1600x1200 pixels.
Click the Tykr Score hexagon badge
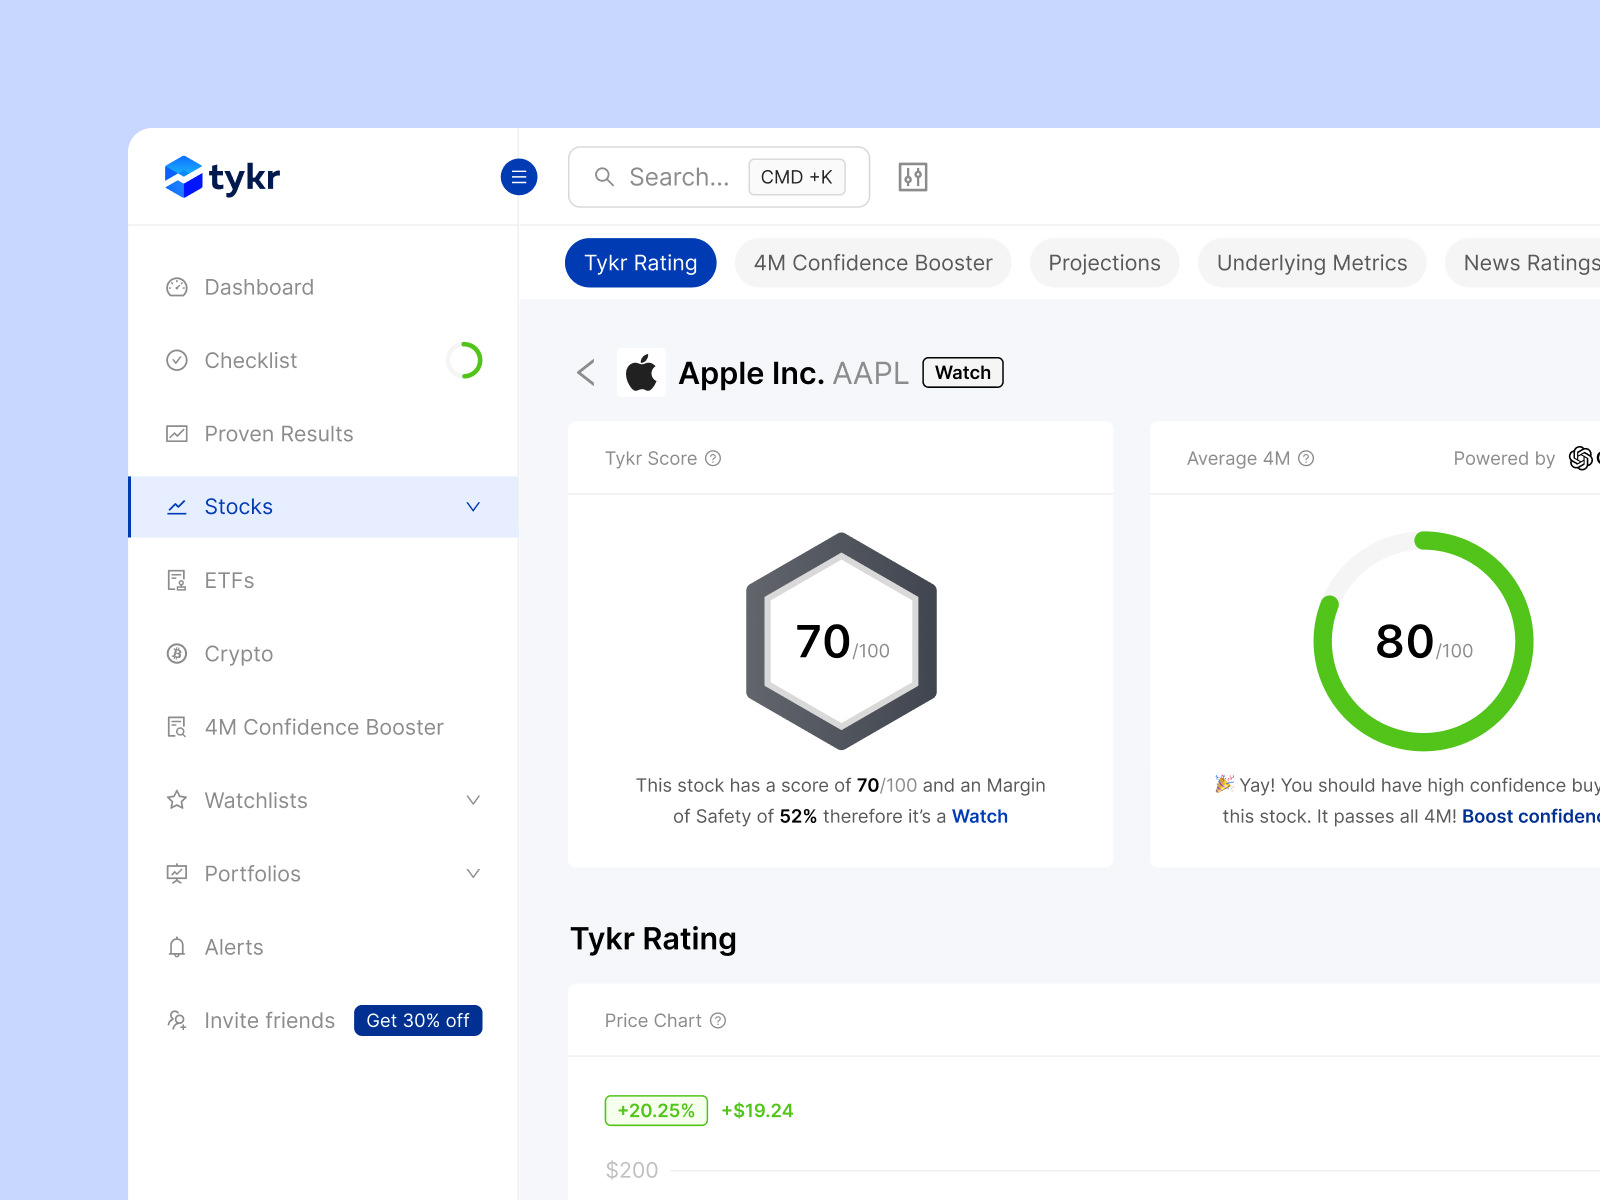(x=842, y=641)
